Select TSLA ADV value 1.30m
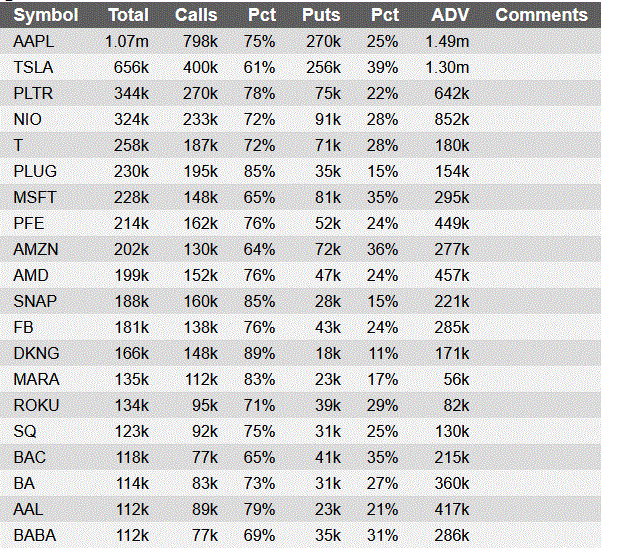 pos(447,67)
